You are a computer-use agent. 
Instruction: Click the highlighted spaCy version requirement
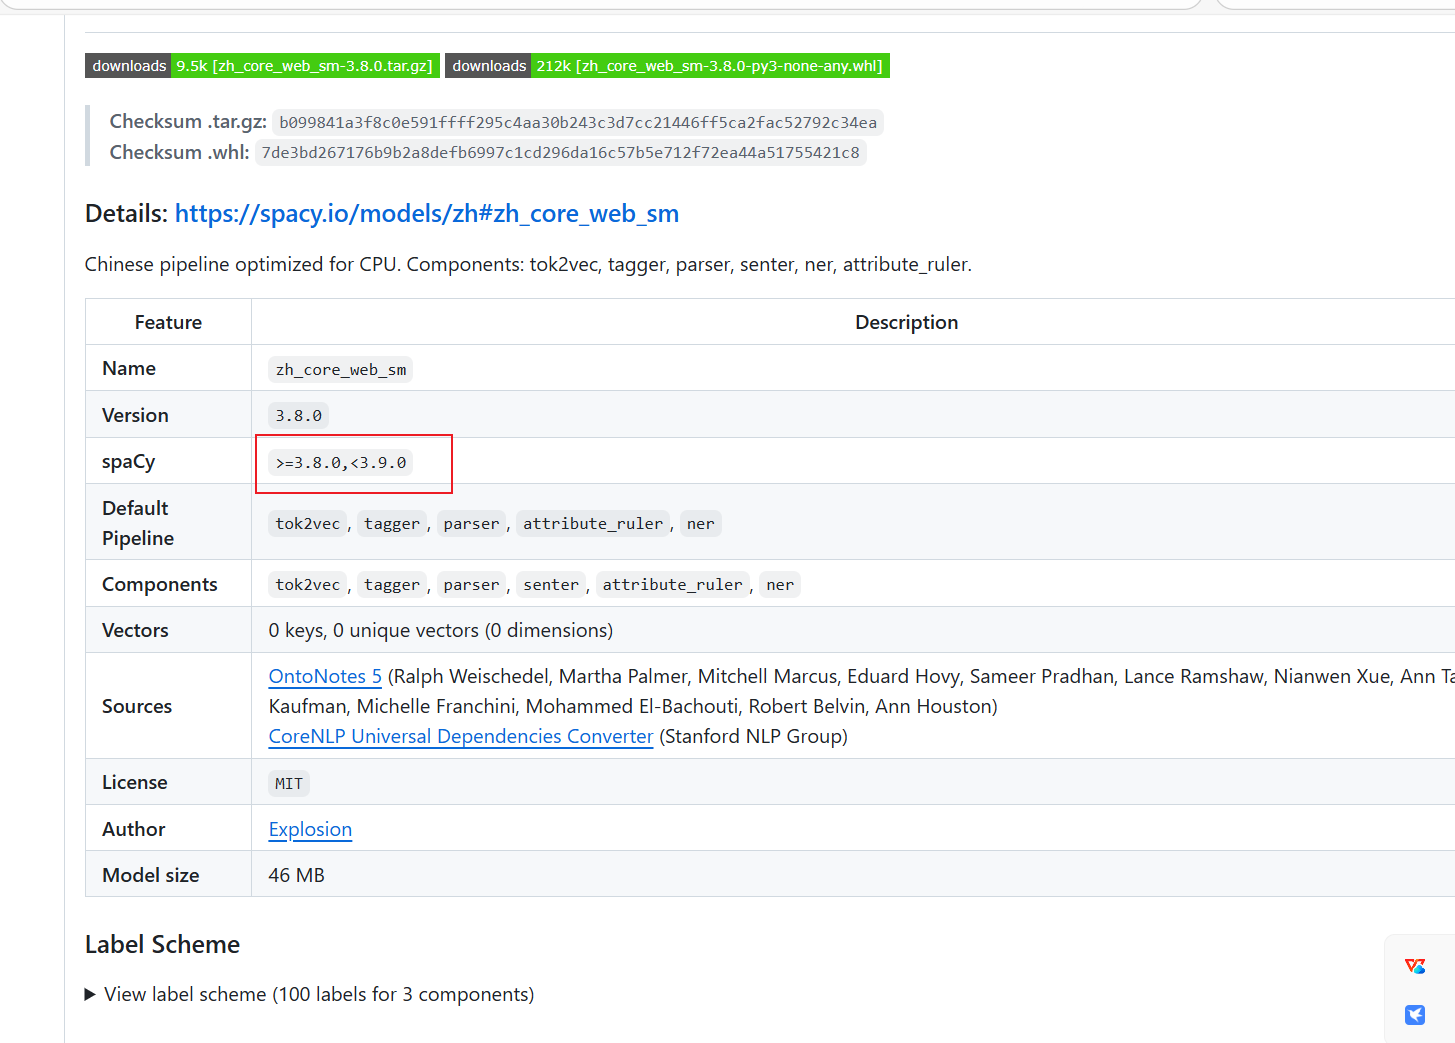[340, 462]
